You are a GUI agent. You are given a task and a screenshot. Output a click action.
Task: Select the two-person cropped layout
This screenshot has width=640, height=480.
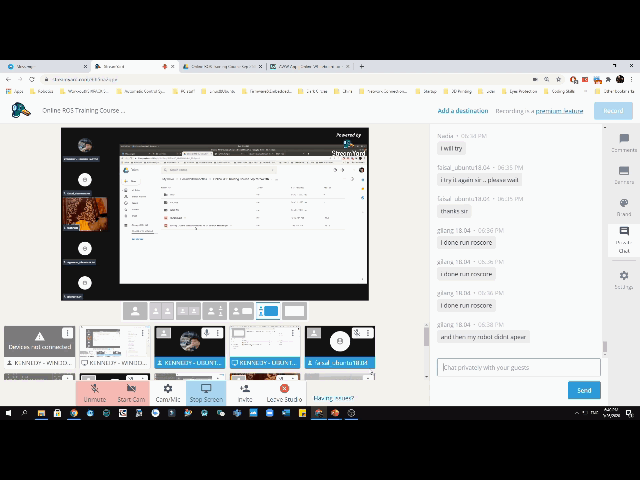162,311
